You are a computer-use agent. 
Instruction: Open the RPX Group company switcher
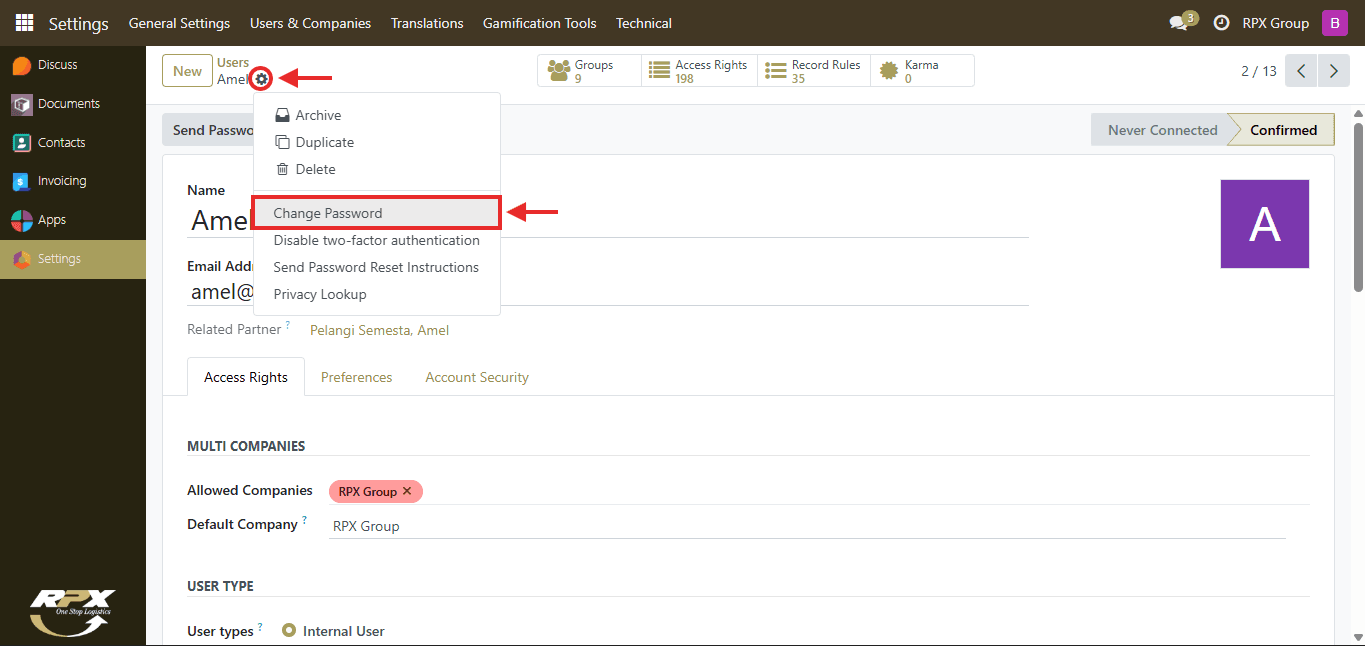click(x=1275, y=23)
